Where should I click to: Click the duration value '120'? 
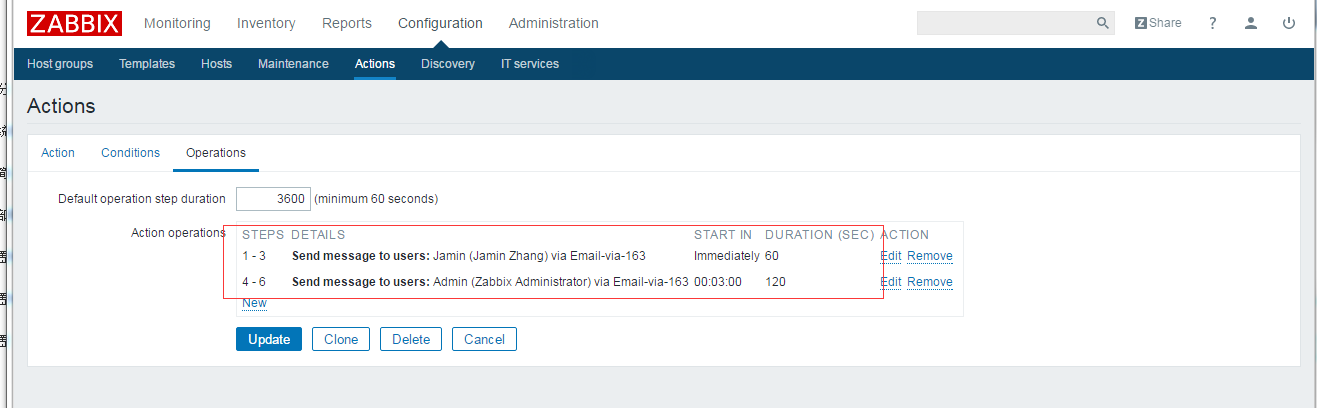(x=775, y=282)
